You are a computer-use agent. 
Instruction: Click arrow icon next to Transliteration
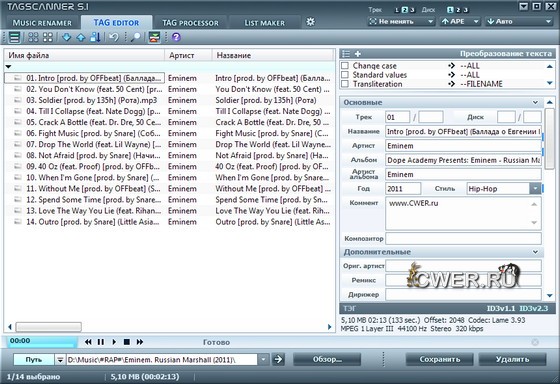(x=451, y=84)
